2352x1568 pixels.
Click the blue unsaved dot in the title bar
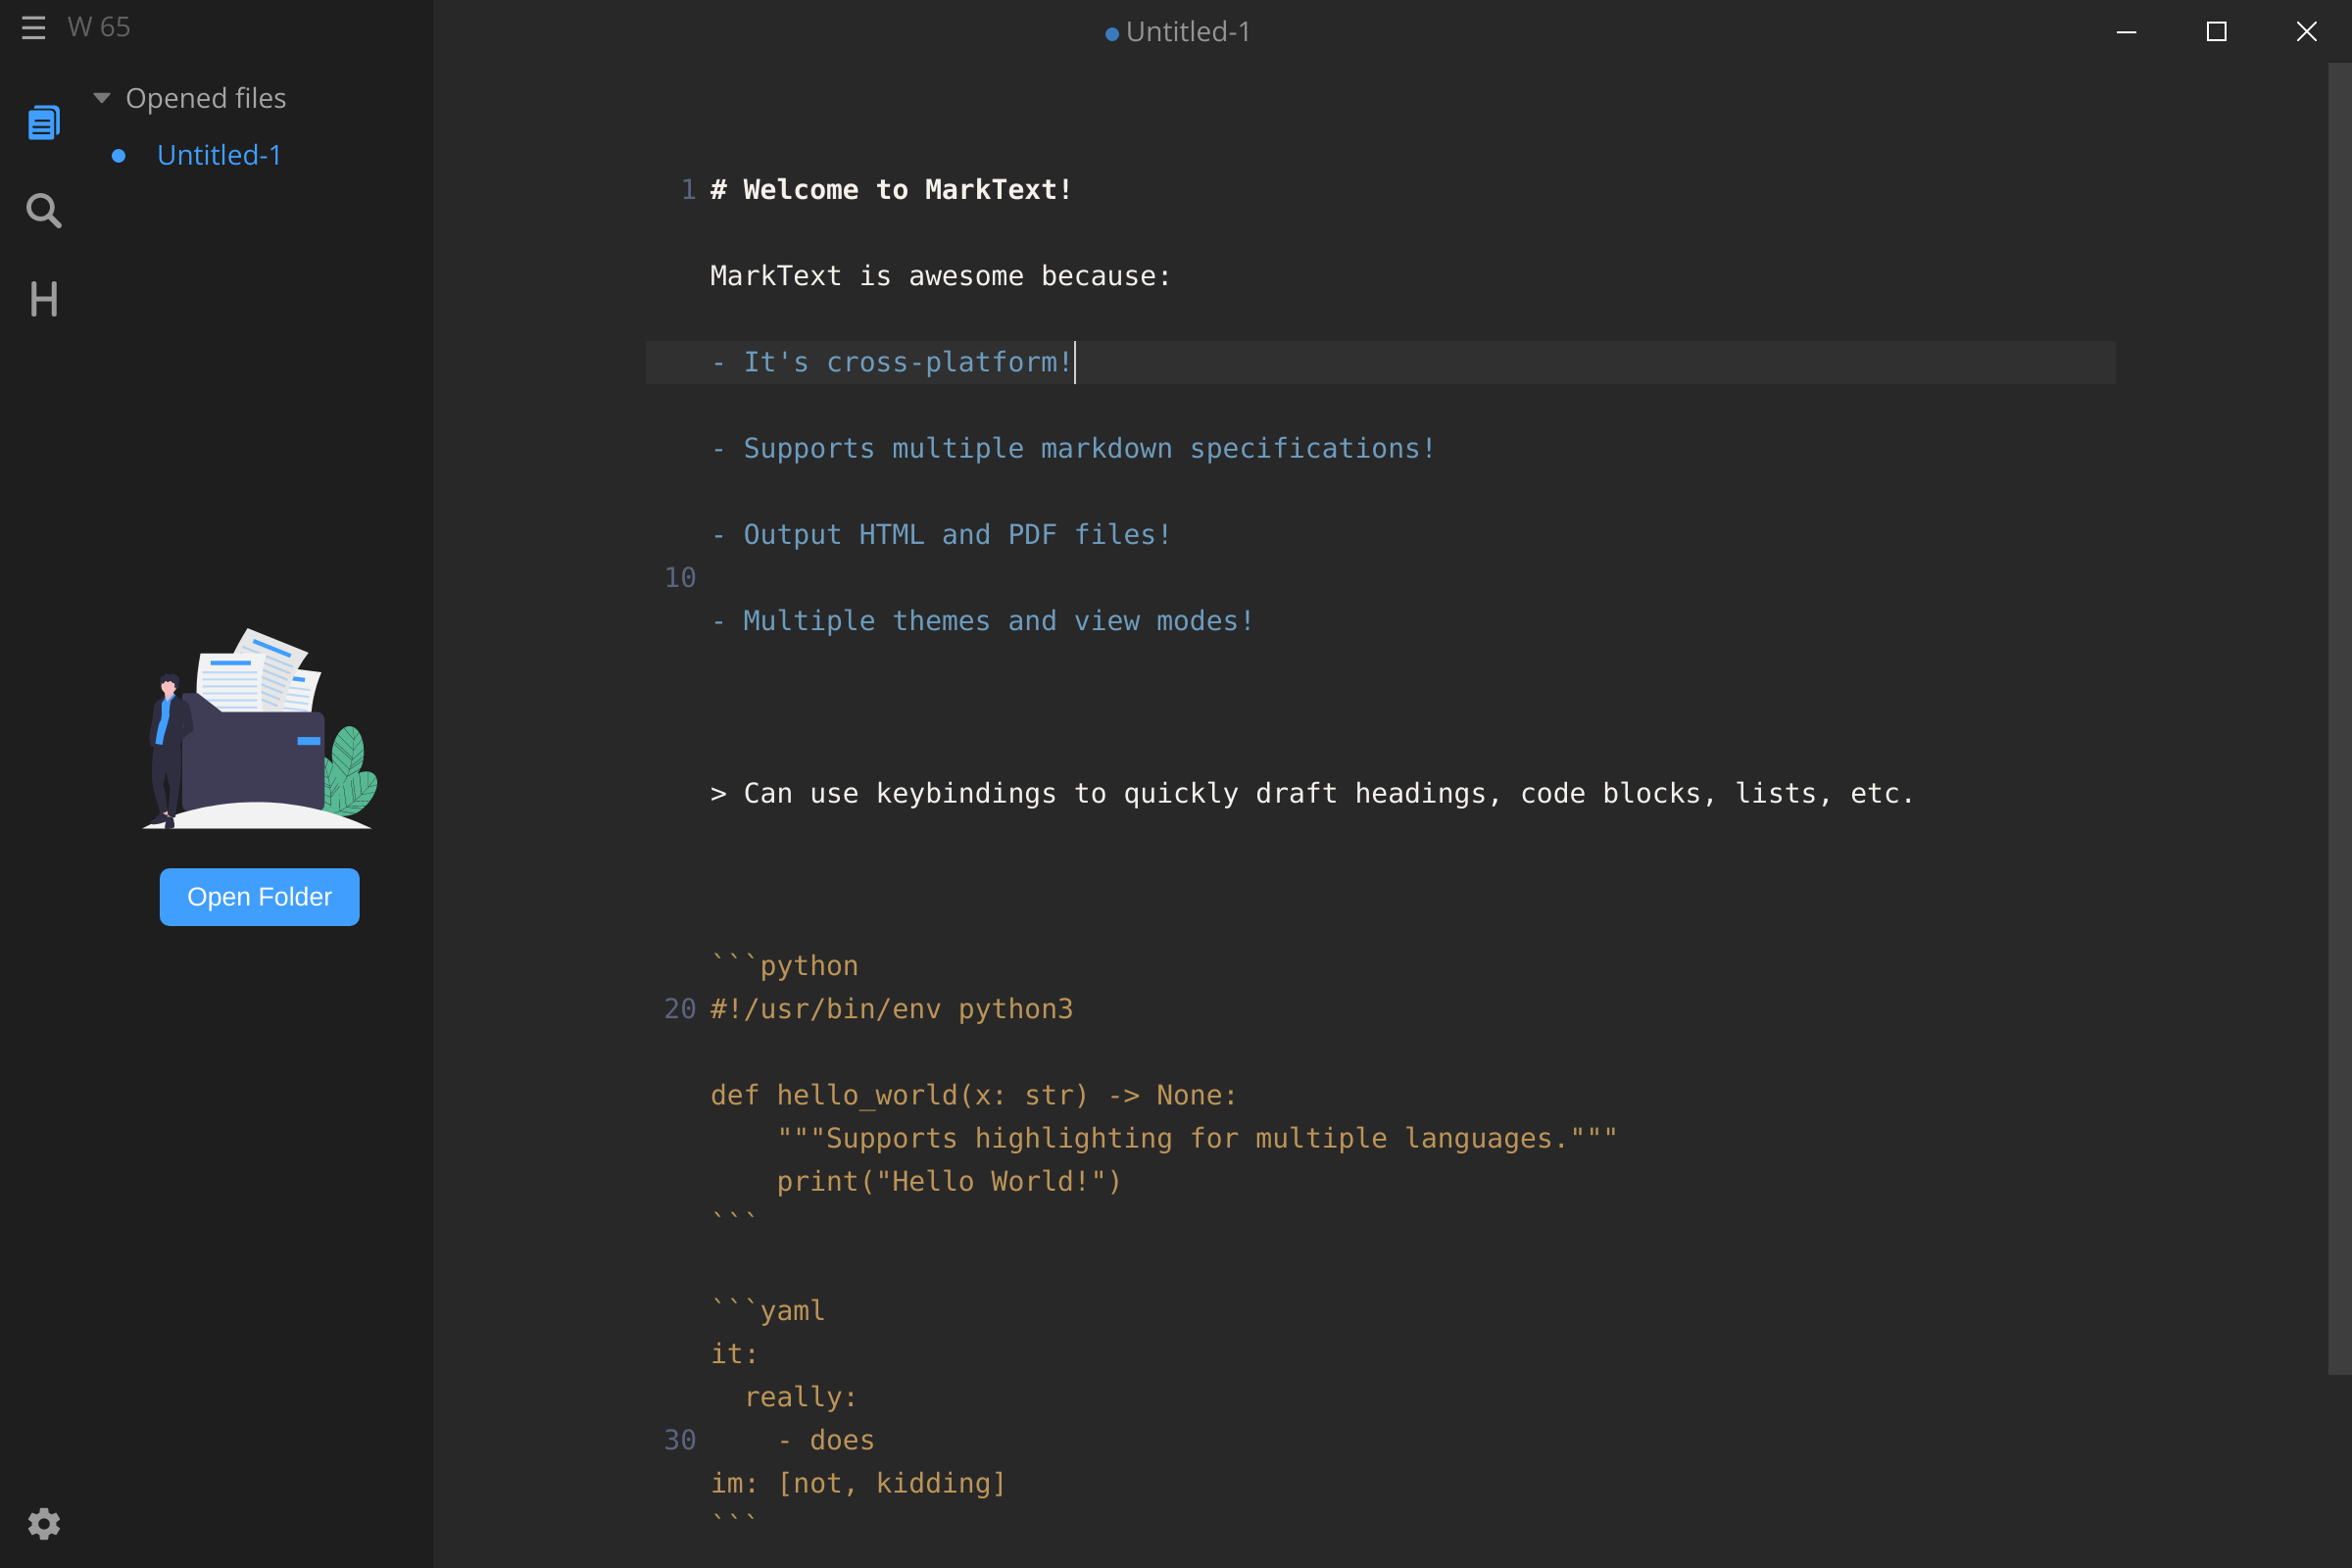point(1112,33)
